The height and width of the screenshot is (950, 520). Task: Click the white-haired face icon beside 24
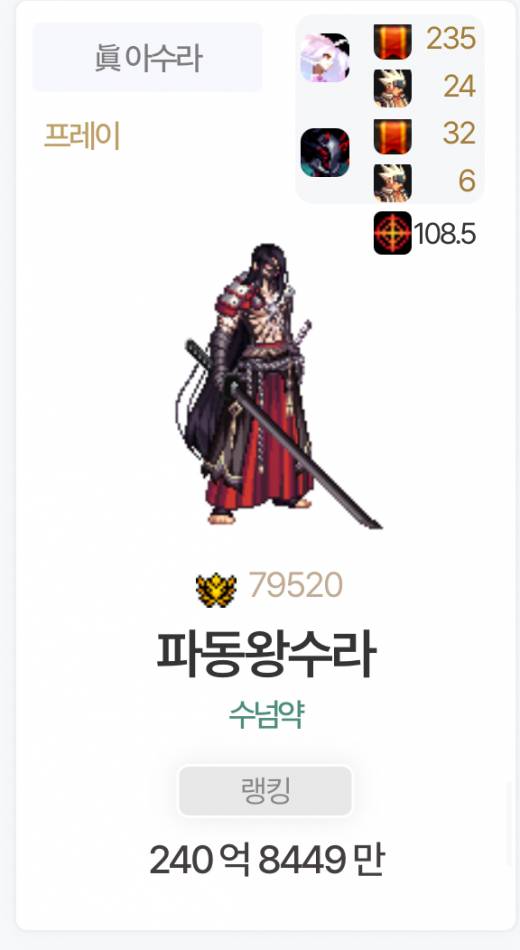point(392,88)
